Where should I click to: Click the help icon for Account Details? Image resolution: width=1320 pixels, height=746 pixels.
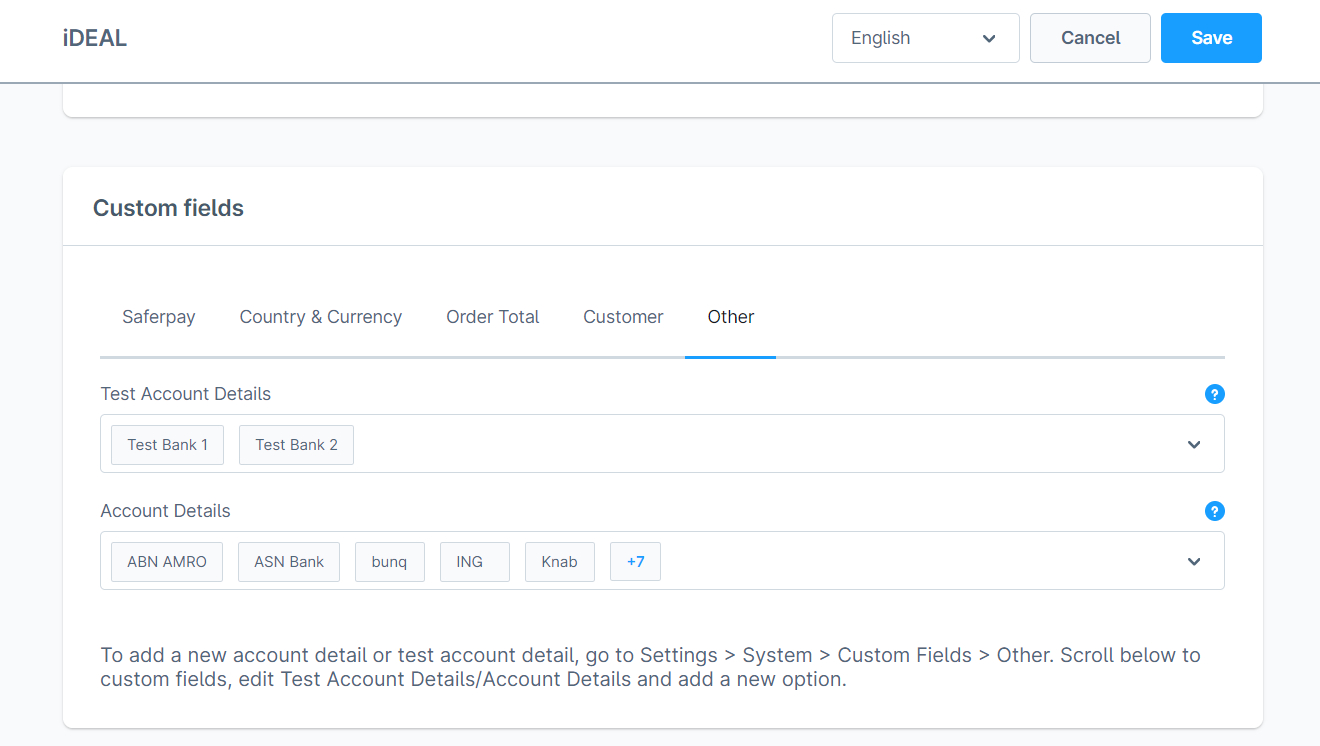click(1214, 511)
